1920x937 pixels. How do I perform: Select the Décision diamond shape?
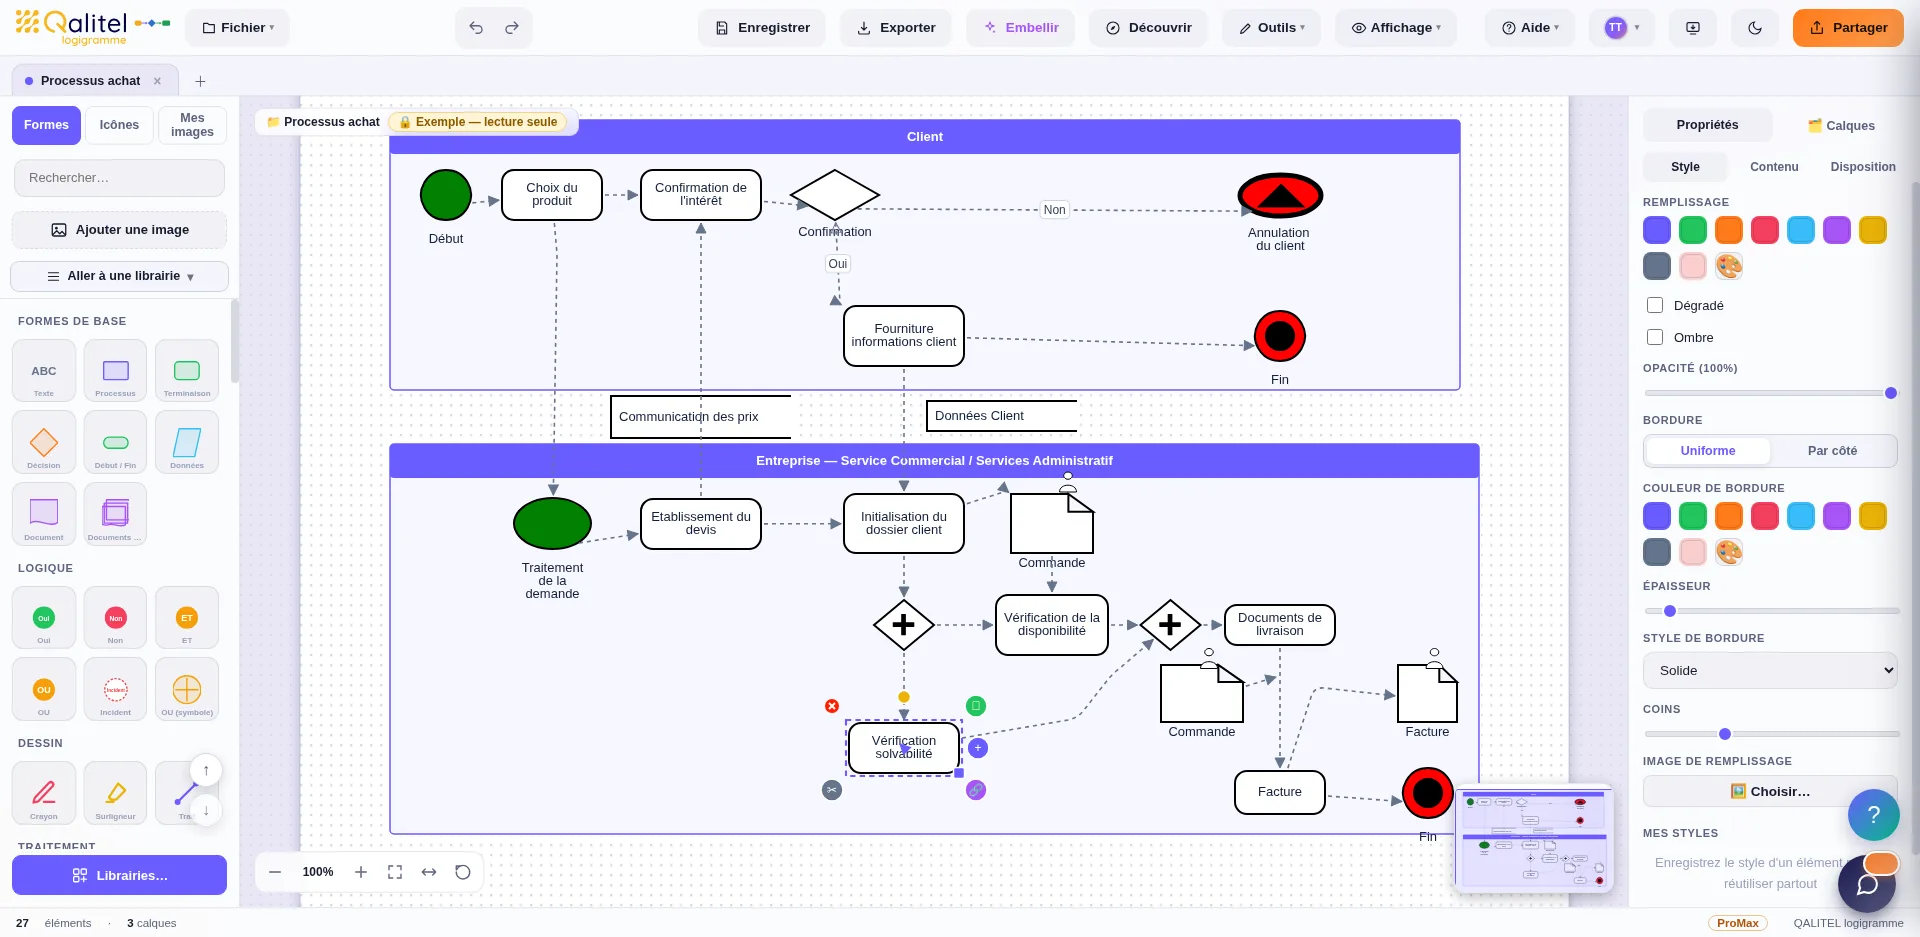[44, 442]
